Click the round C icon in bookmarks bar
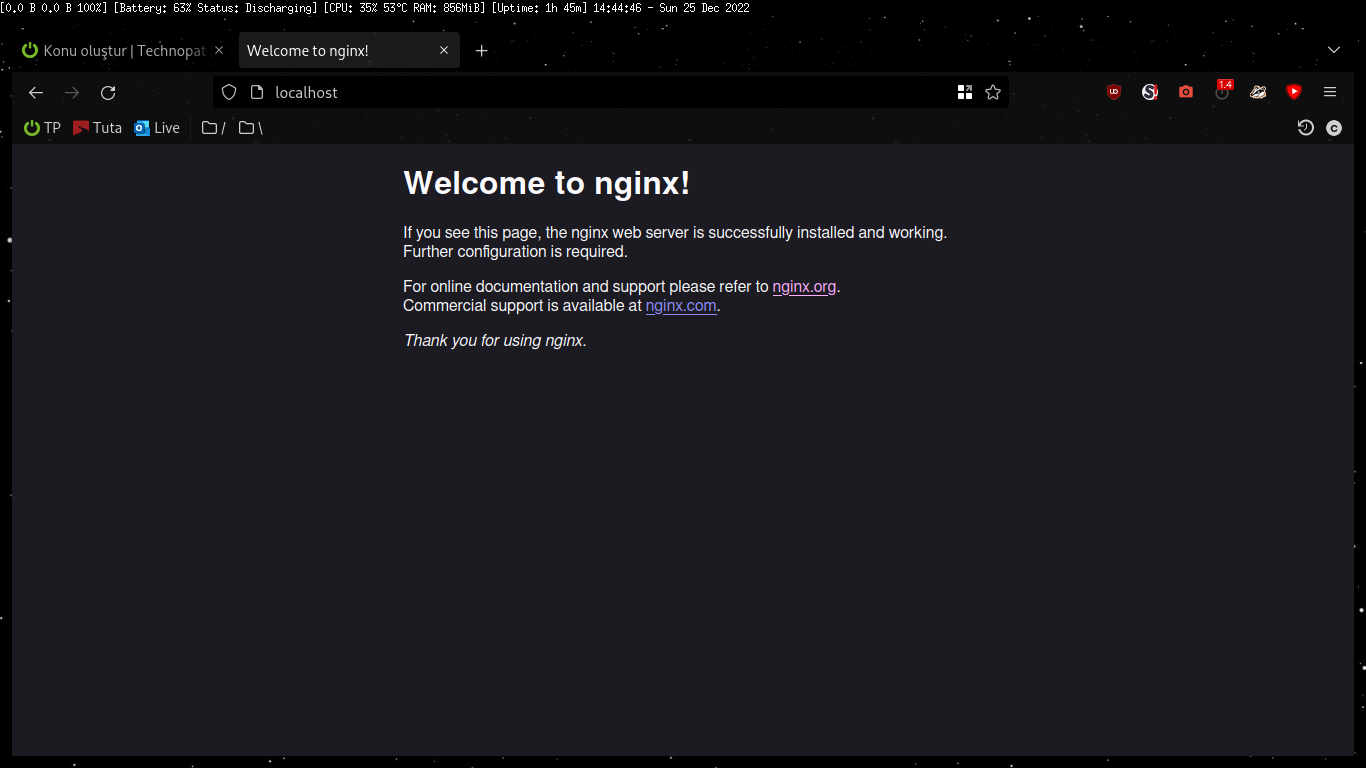1366x768 pixels. [1334, 128]
